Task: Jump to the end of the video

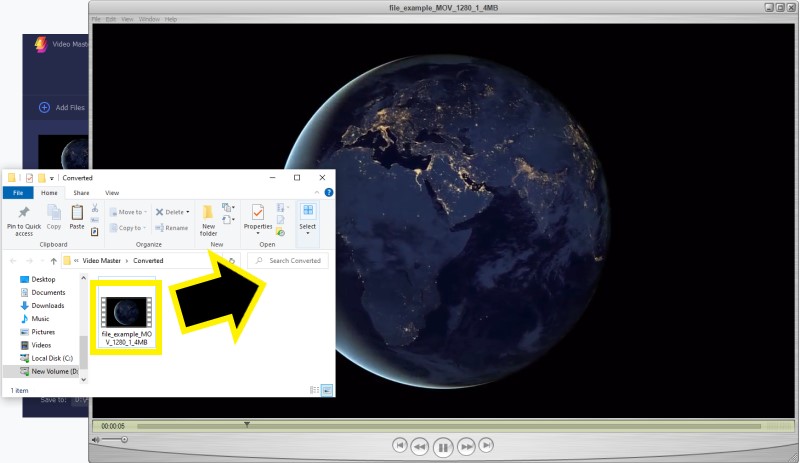Action: 486,445
